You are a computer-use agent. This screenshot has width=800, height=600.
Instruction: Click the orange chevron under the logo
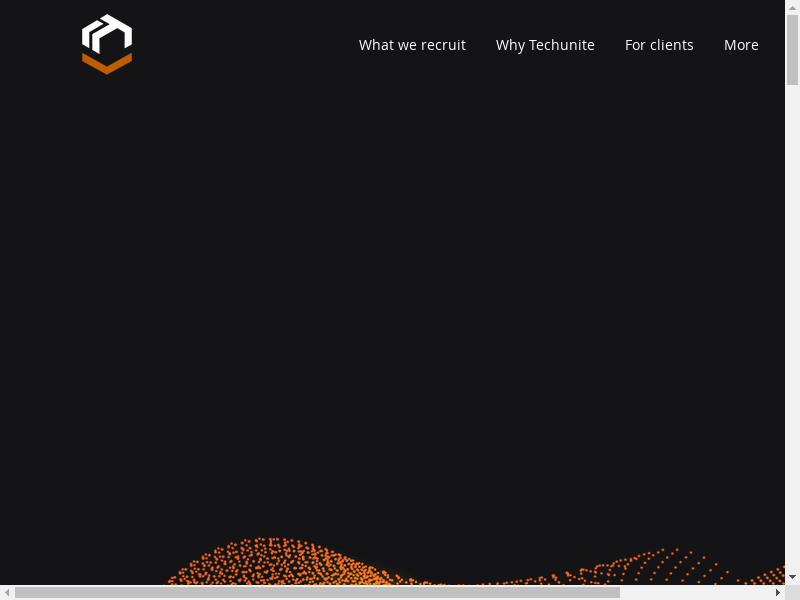tap(107, 65)
